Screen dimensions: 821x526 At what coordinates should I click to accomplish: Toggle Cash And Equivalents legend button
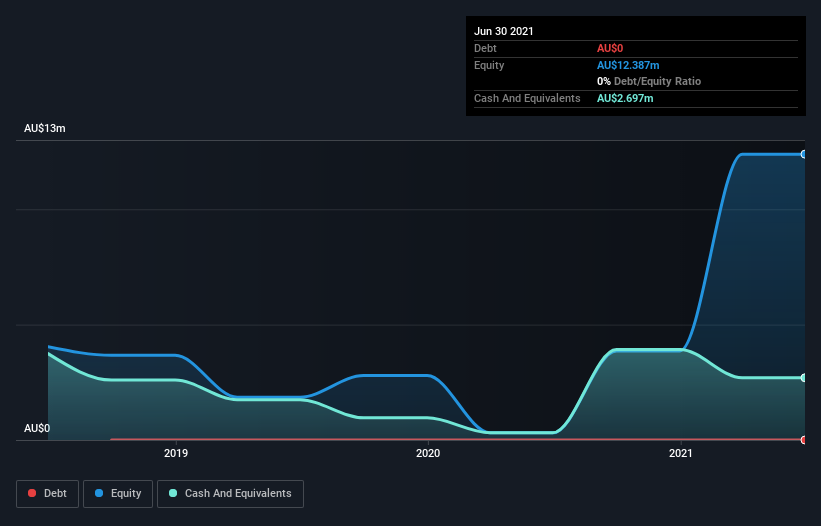point(230,494)
